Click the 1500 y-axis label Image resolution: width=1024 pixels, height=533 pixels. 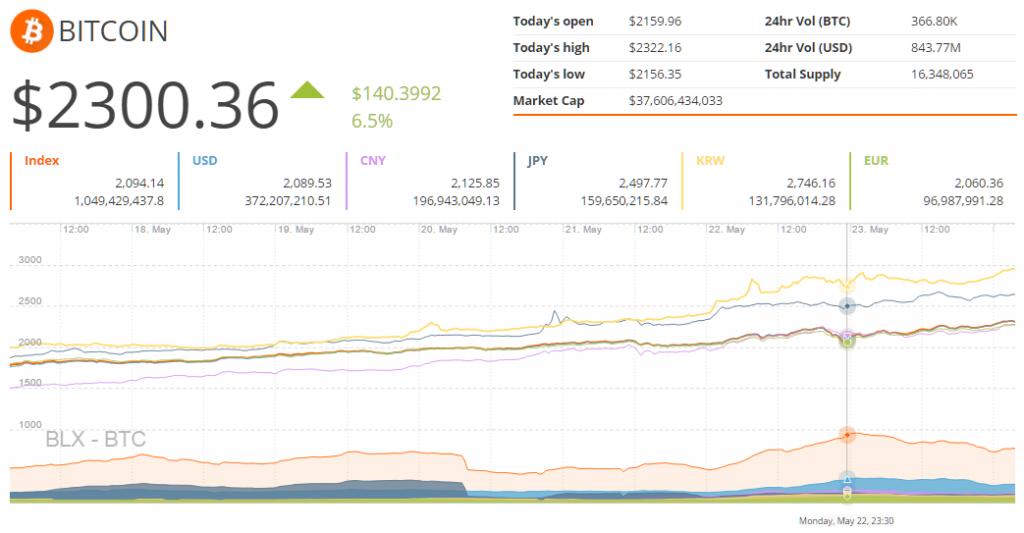(x=30, y=383)
